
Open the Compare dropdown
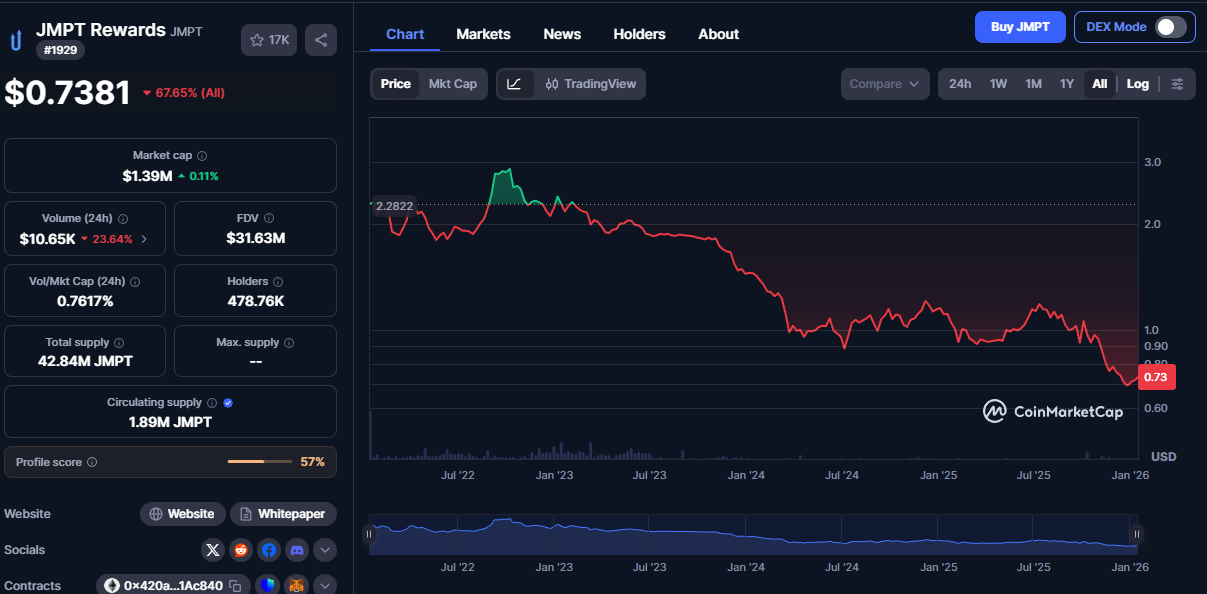884,84
